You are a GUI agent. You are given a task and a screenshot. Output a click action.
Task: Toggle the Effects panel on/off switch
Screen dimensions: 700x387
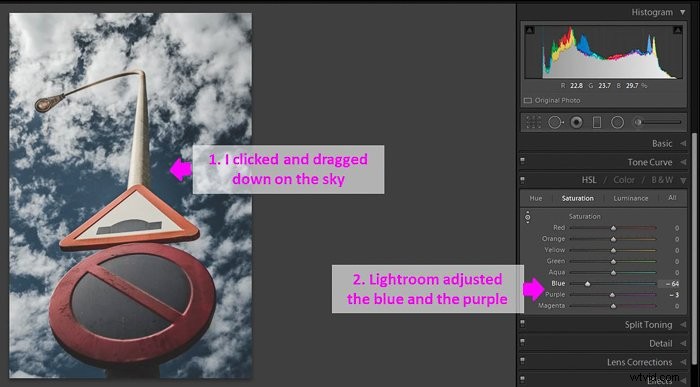[522, 379]
